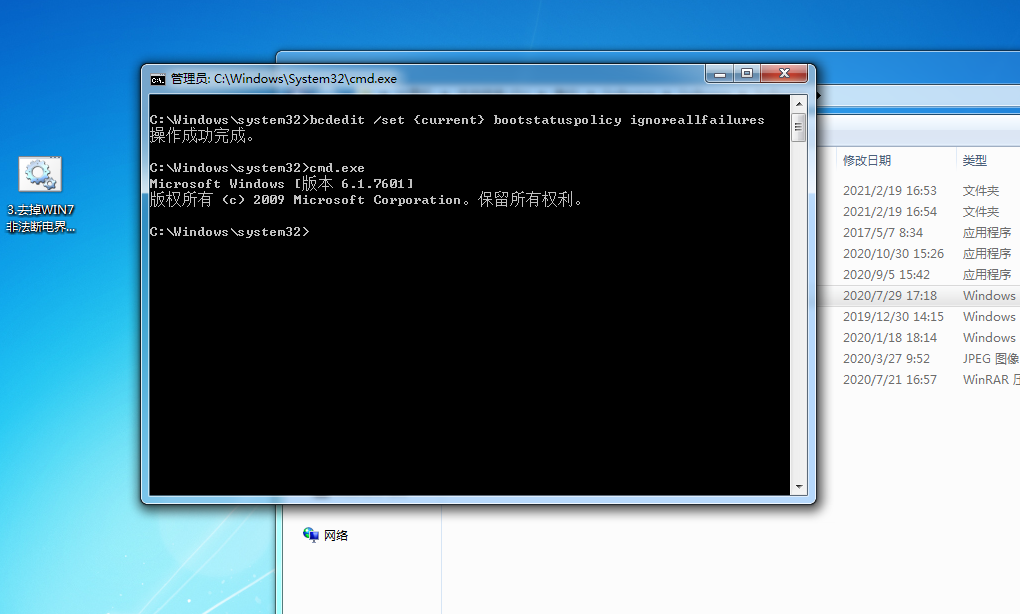Minimize the cmd.exe window

click(719, 74)
